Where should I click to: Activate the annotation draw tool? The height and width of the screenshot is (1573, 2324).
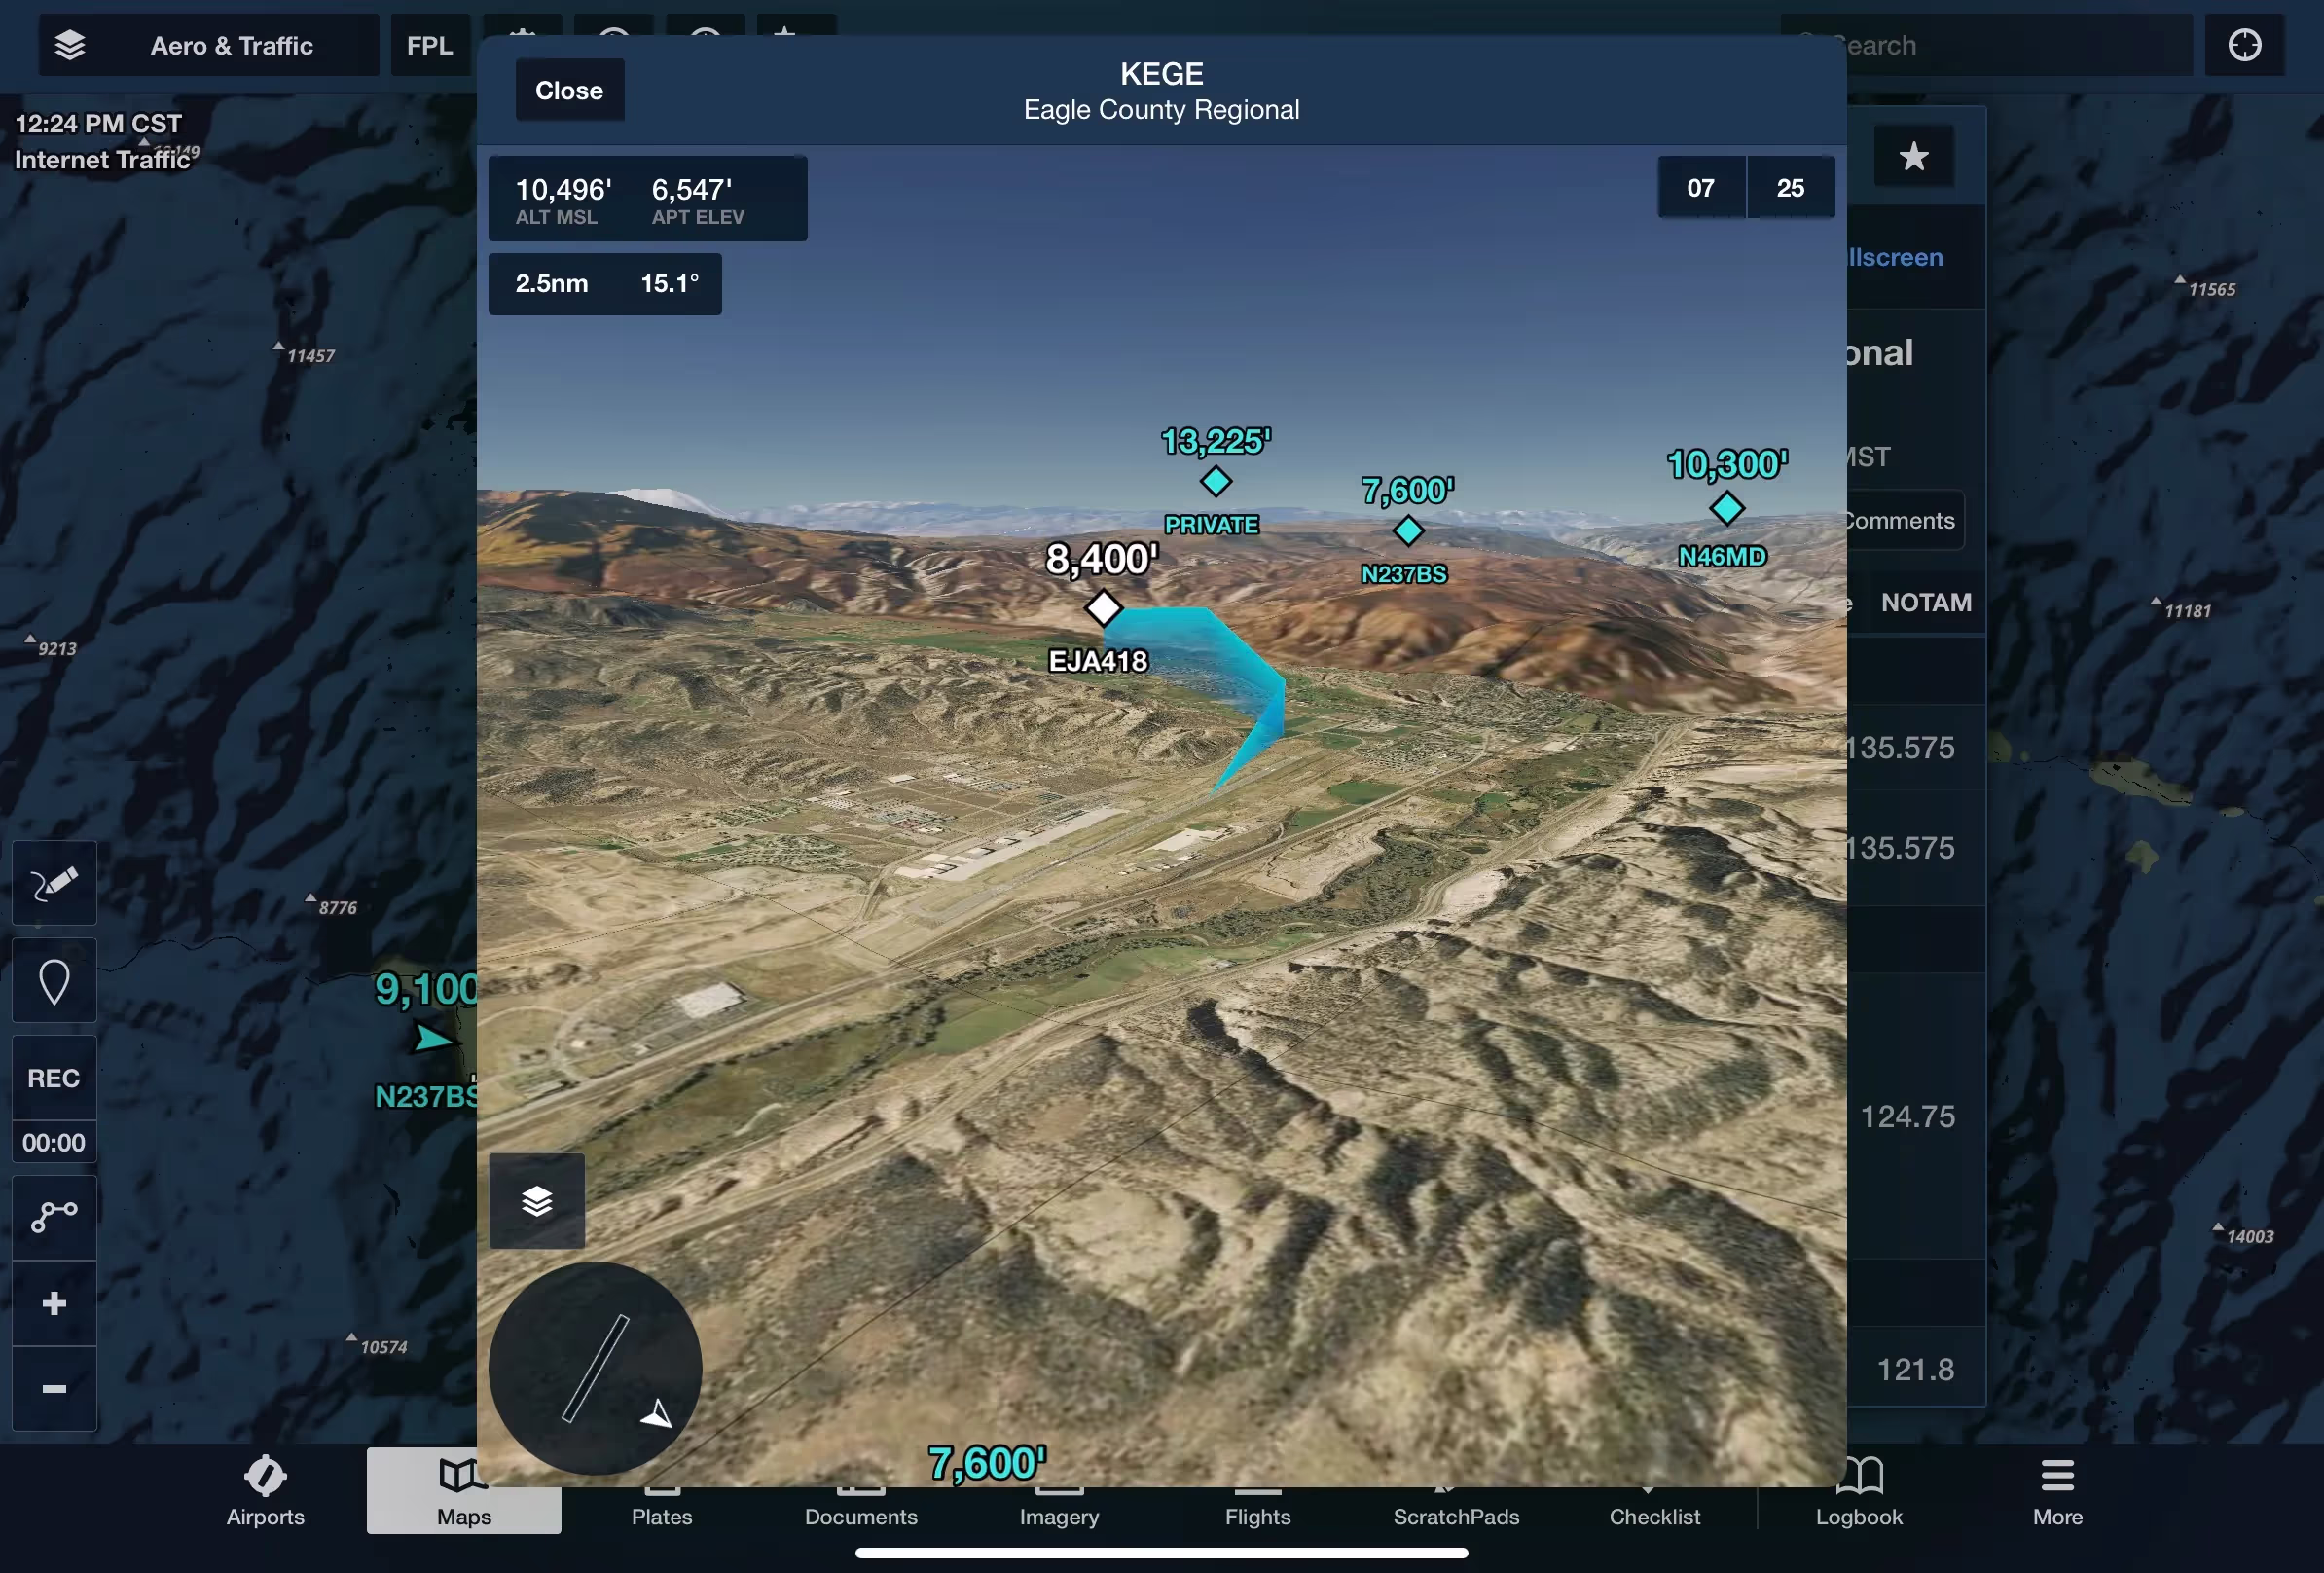pyautogui.click(x=54, y=883)
